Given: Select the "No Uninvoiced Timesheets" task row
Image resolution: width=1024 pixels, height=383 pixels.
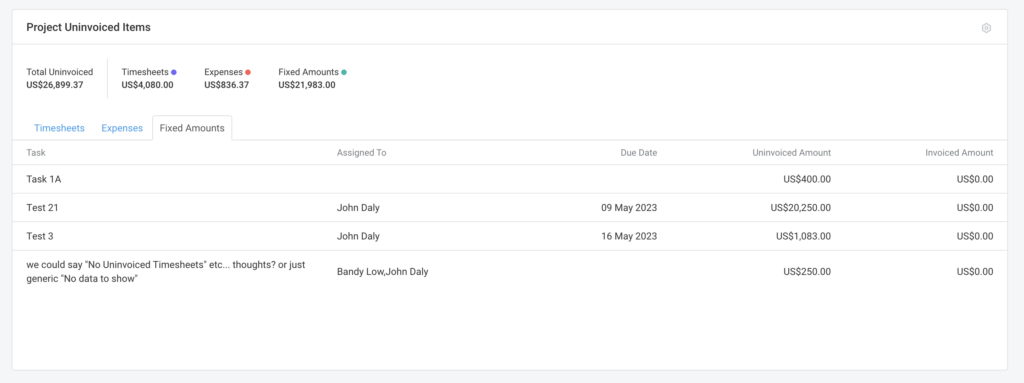Looking at the screenshot, I should coord(509,271).
